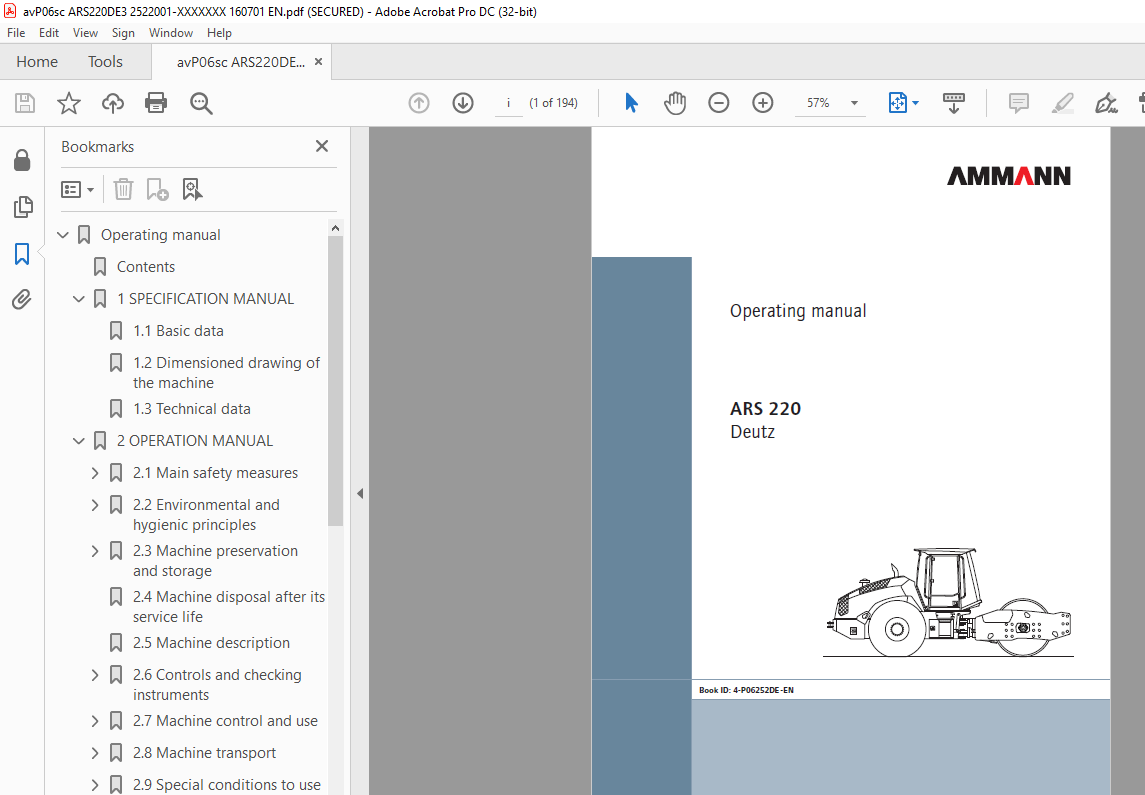Open the Window menu

(x=171, y=33)
